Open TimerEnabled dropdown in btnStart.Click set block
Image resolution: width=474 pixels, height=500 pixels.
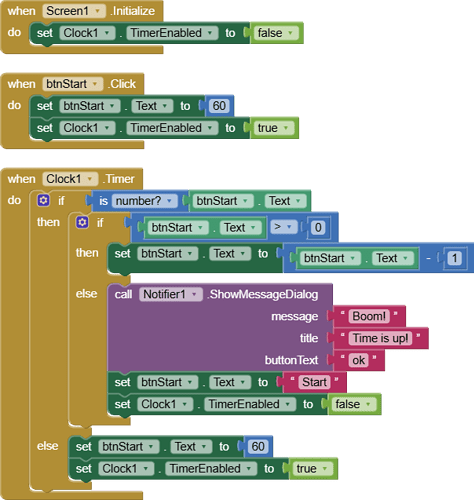[x=172, y=128]
